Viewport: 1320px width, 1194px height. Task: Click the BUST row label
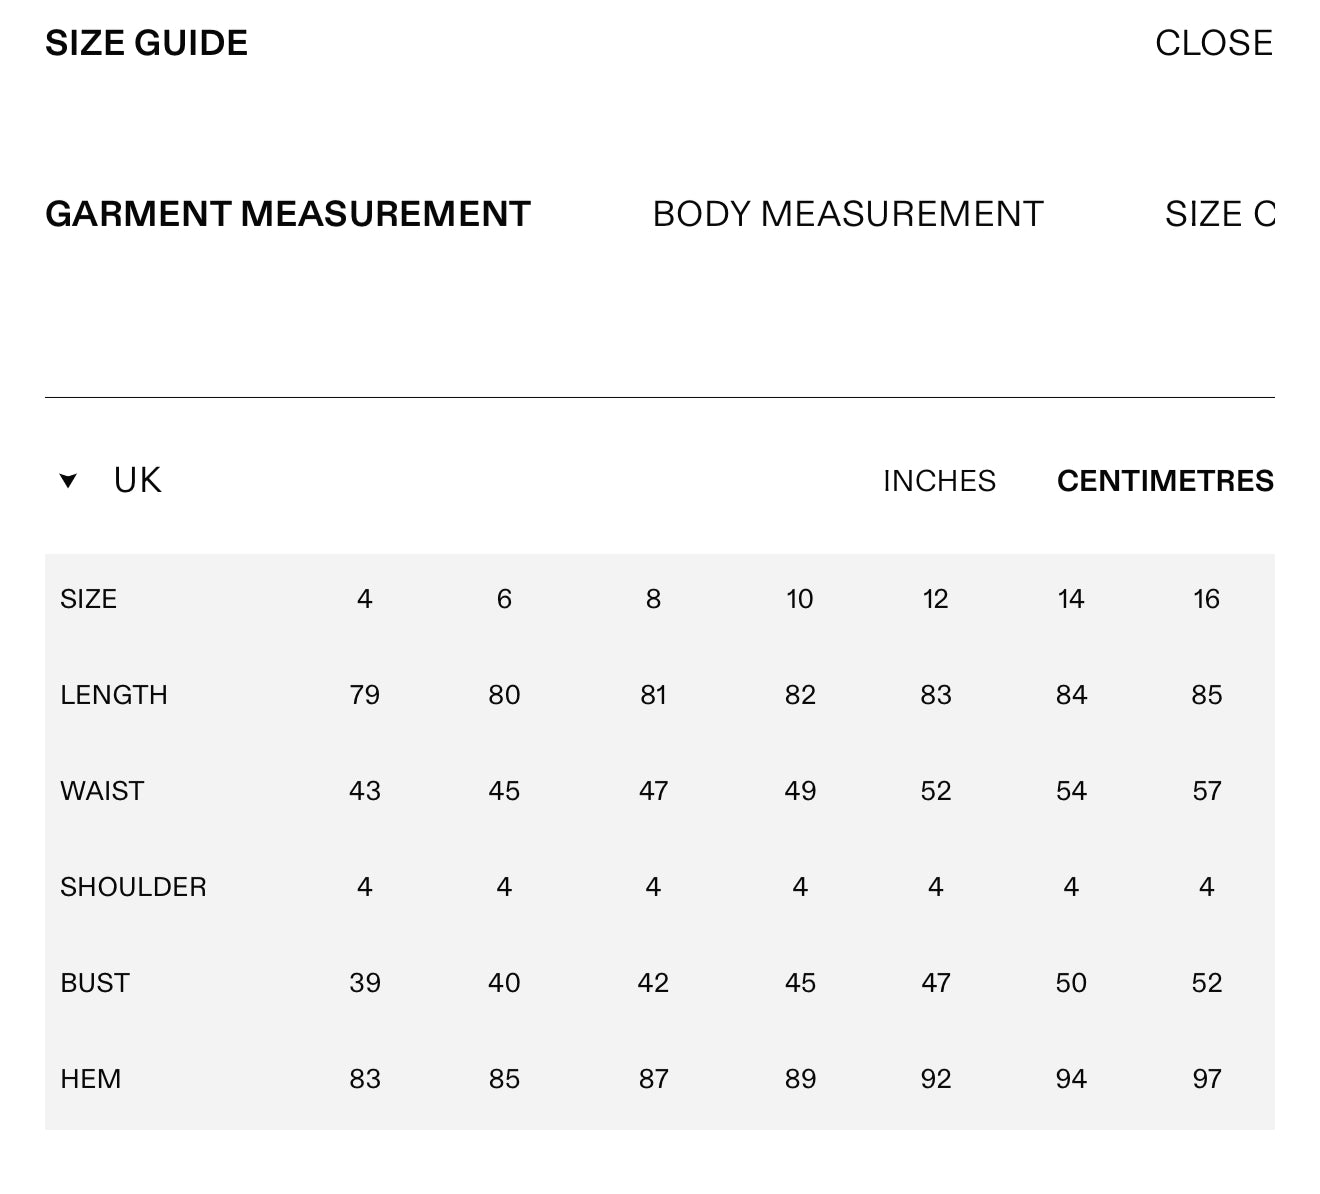tap(95, 983)
